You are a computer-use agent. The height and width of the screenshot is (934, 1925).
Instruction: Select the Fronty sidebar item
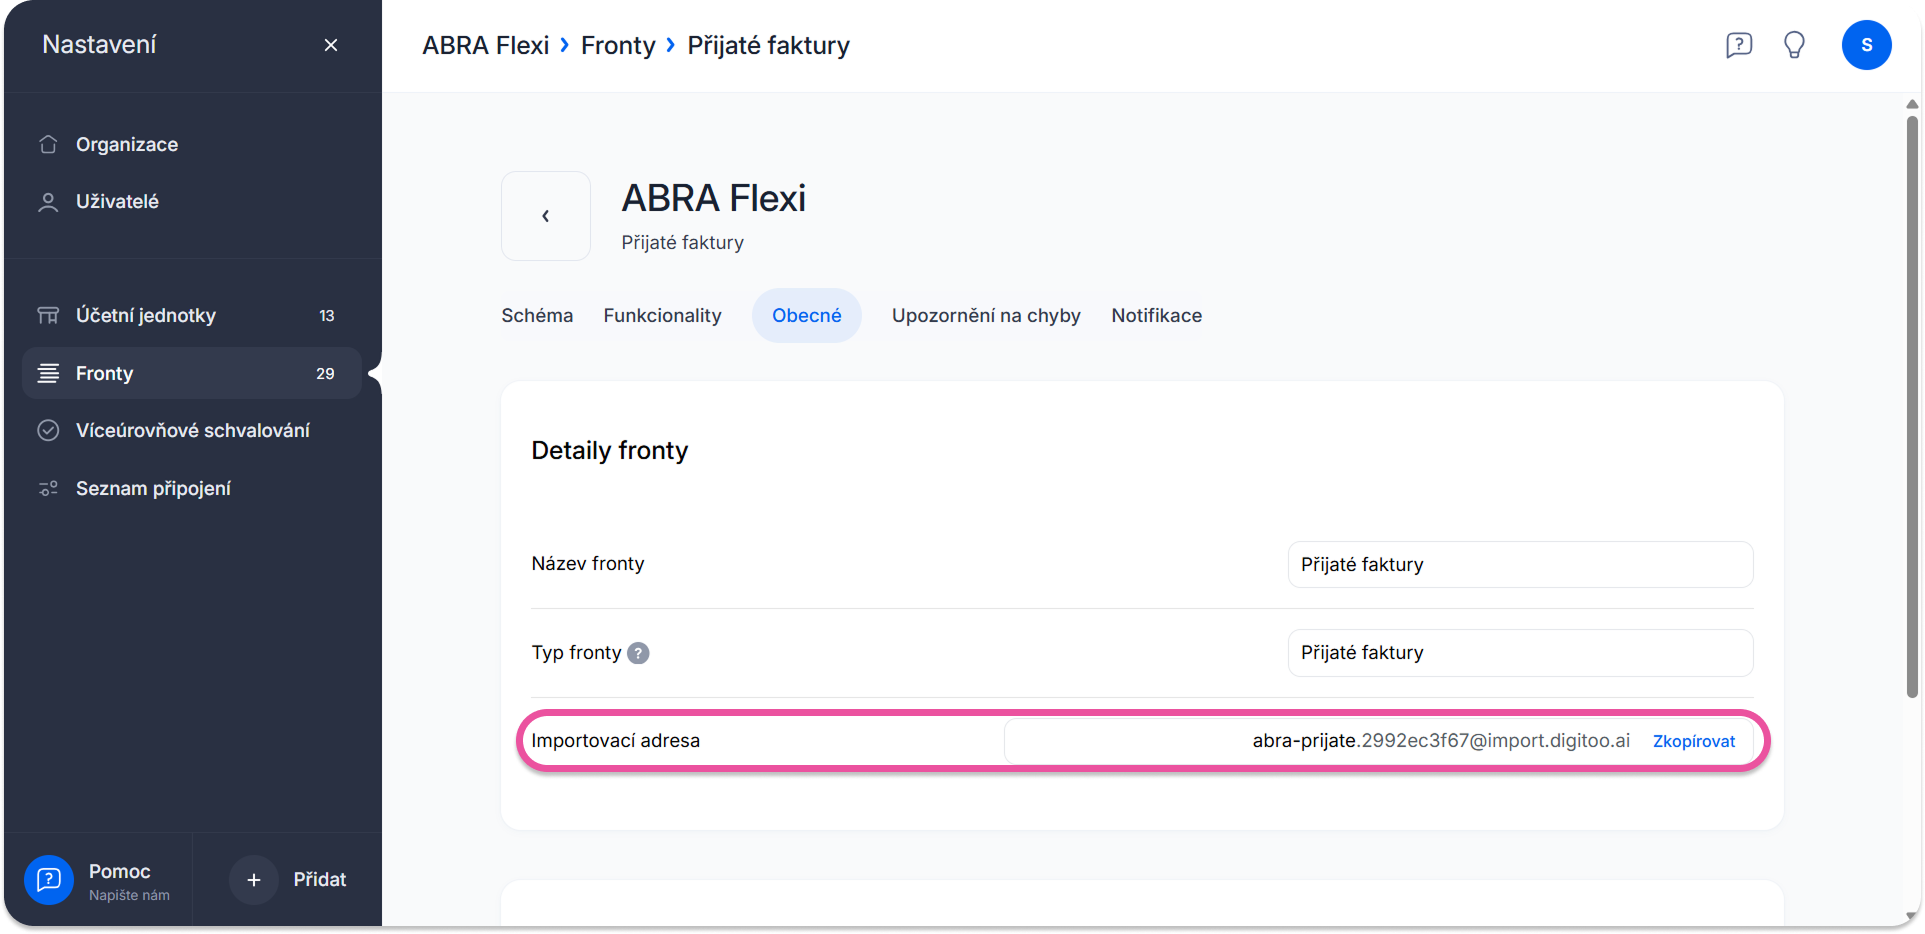(192, 373)
